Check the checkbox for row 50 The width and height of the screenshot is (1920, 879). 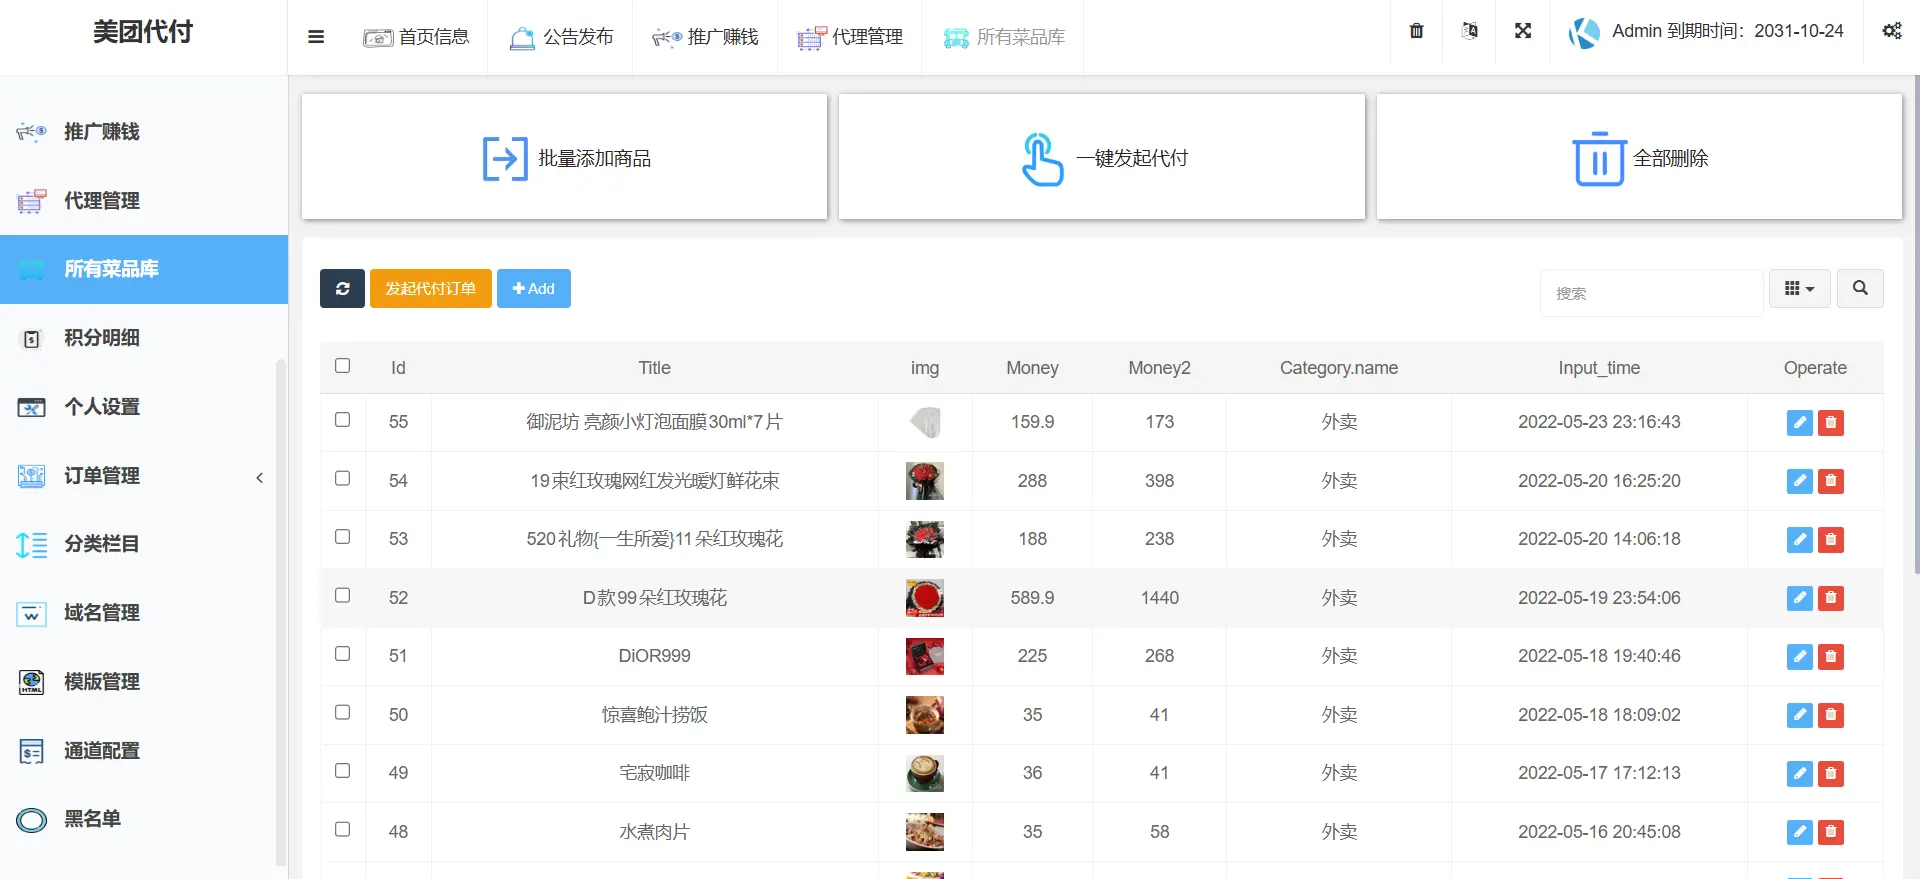point(342,712)
